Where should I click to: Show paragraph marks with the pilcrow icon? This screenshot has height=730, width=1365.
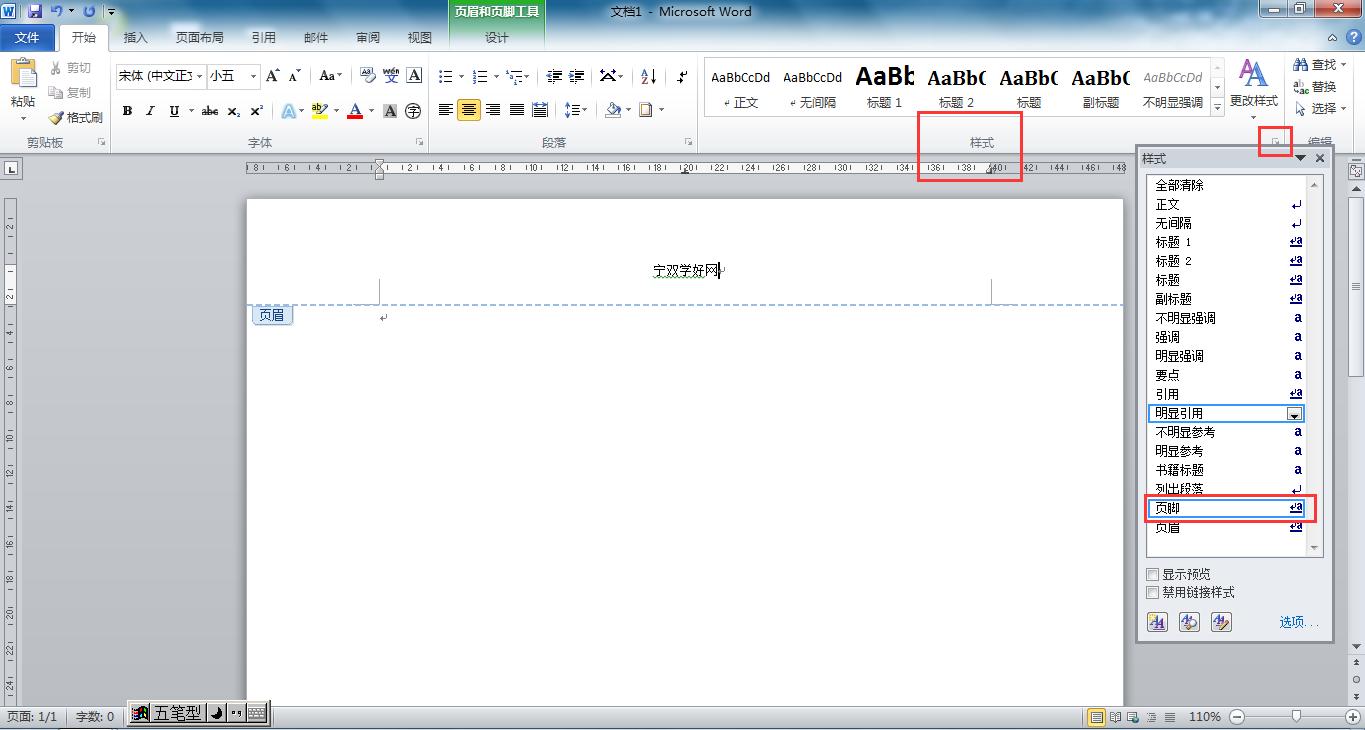682,76
